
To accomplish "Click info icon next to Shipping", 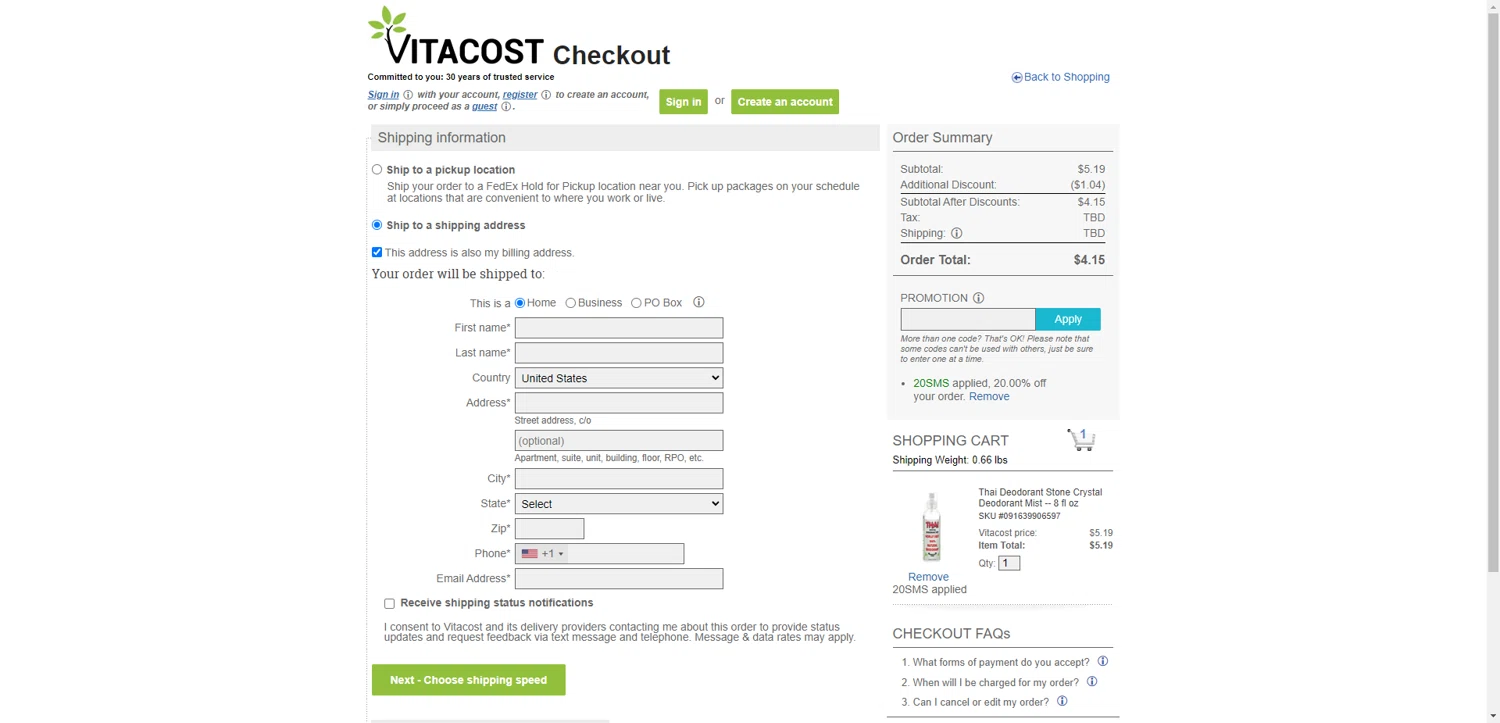I will [956, 234].
